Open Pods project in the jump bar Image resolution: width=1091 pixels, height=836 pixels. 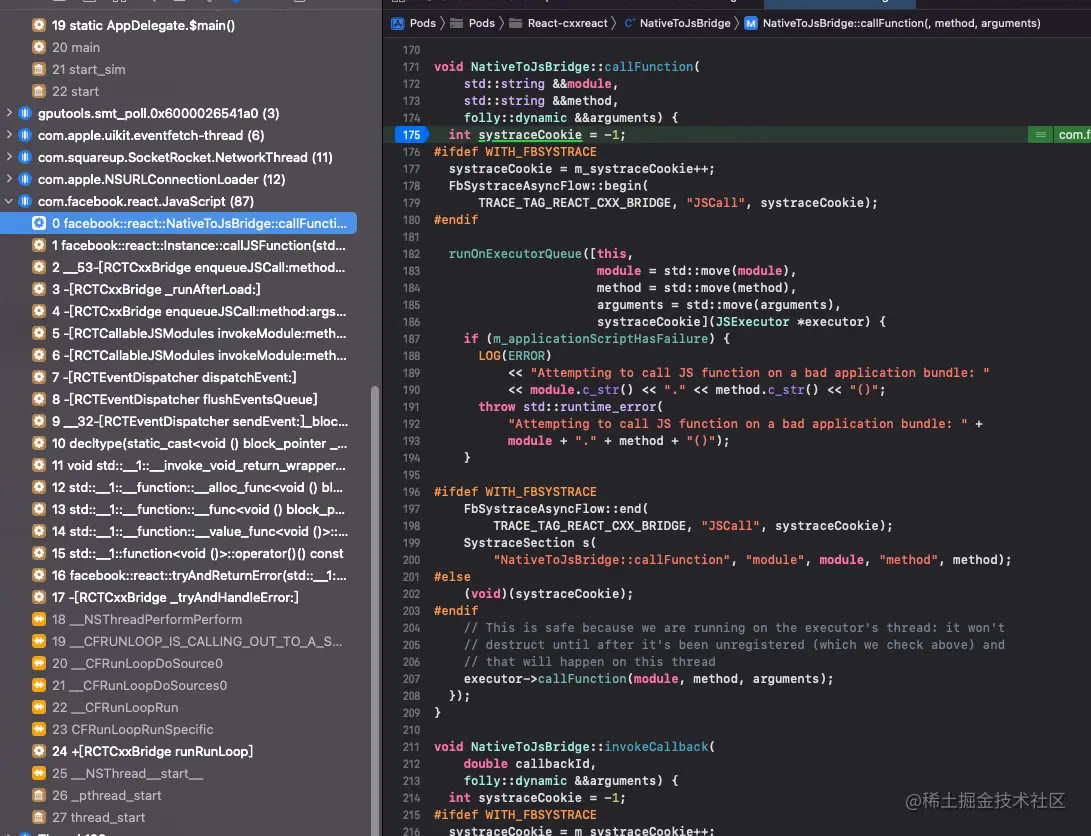coord(413,23)
